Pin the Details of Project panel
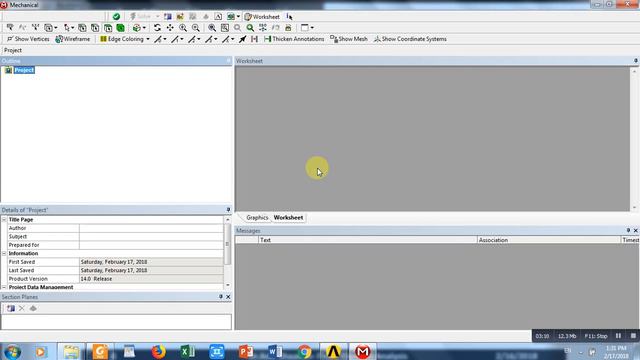640x360 pixels. coord(228,210)
